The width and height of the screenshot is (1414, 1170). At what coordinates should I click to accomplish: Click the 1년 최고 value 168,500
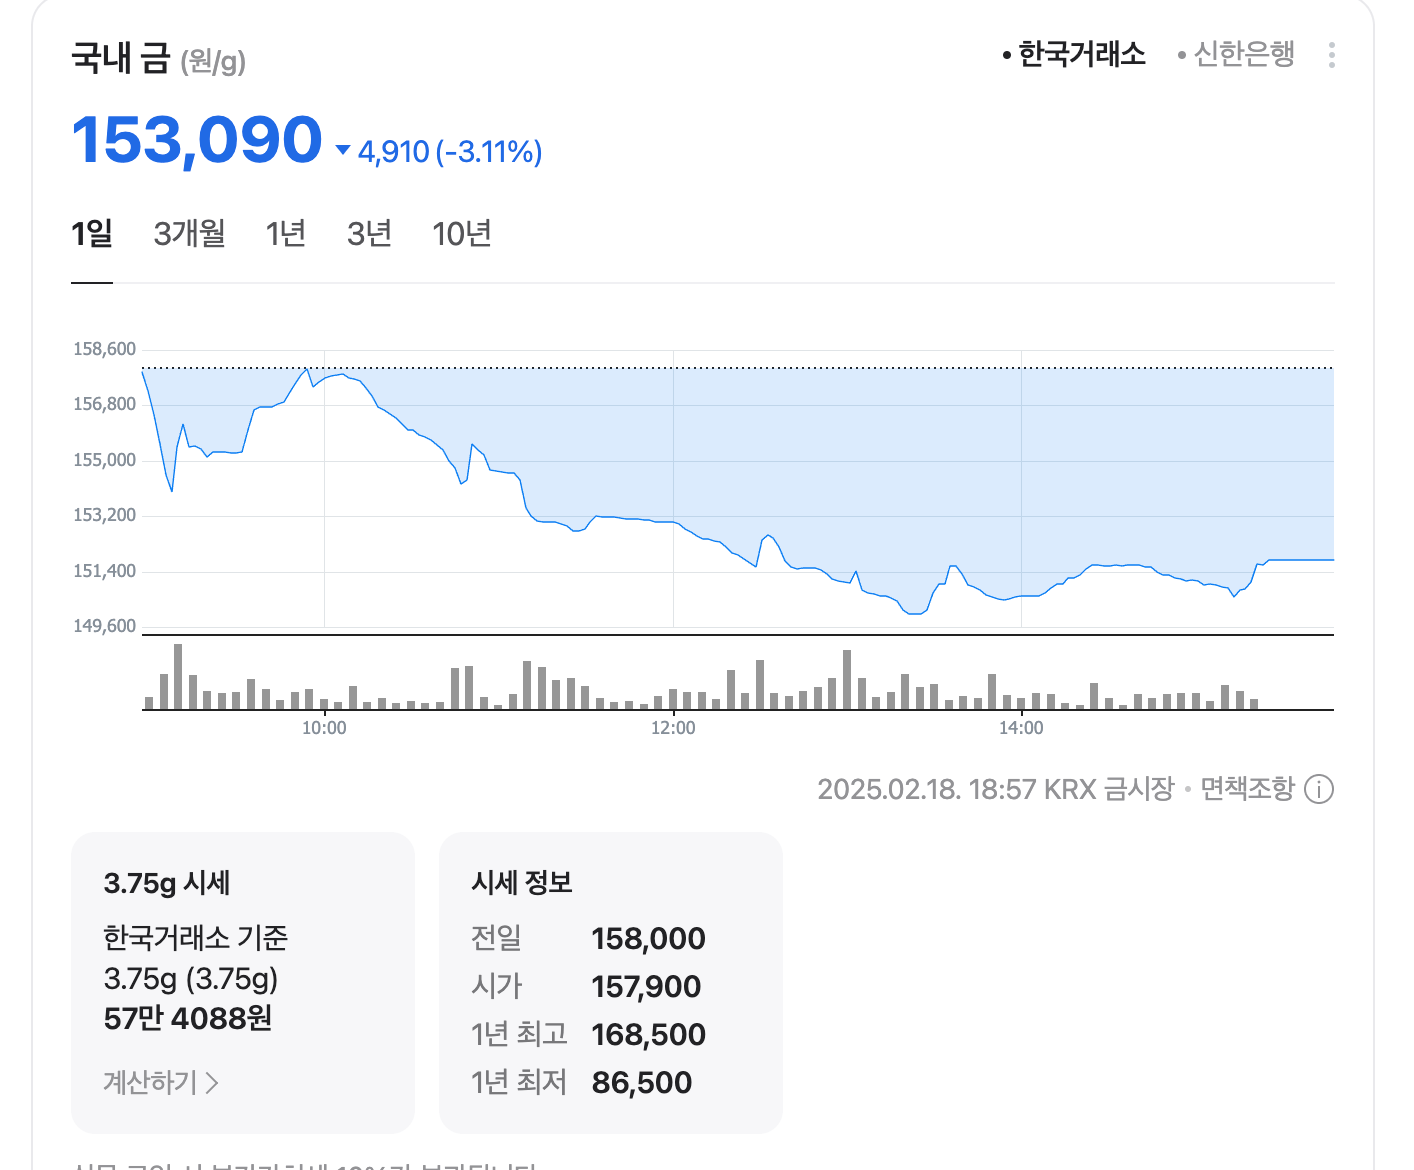[648, 1034]
